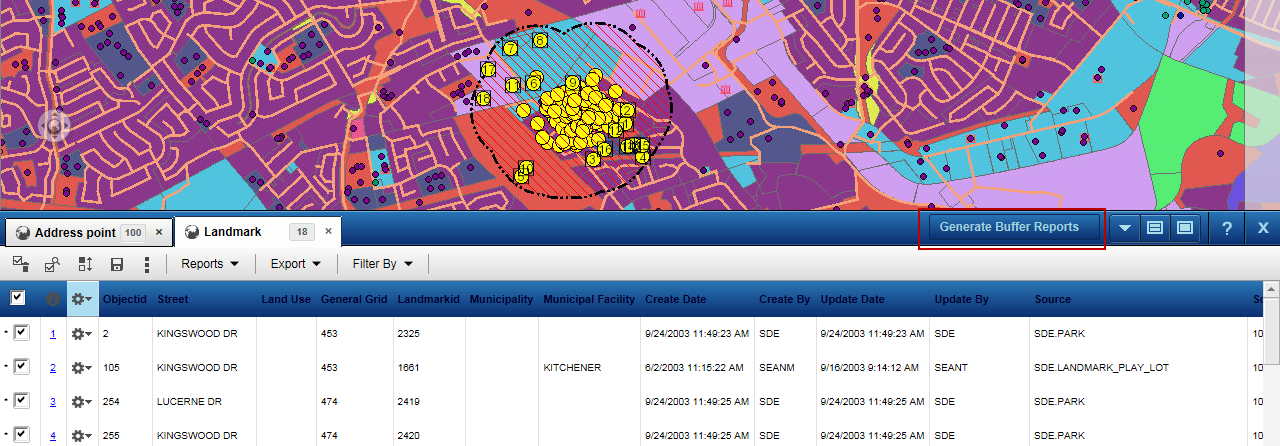Close the Address point tab
Viewport: 1280px width, 446px height.
click(159, 232)
